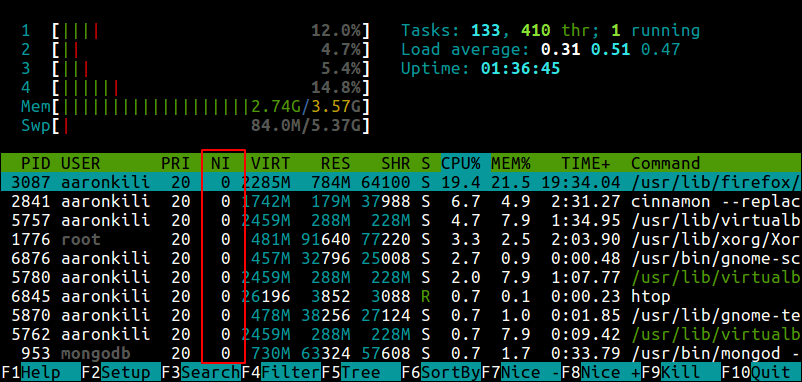Open Help via the F1 function bar item
The width and height of the screenshot is (802, 382).
[40, 373]
